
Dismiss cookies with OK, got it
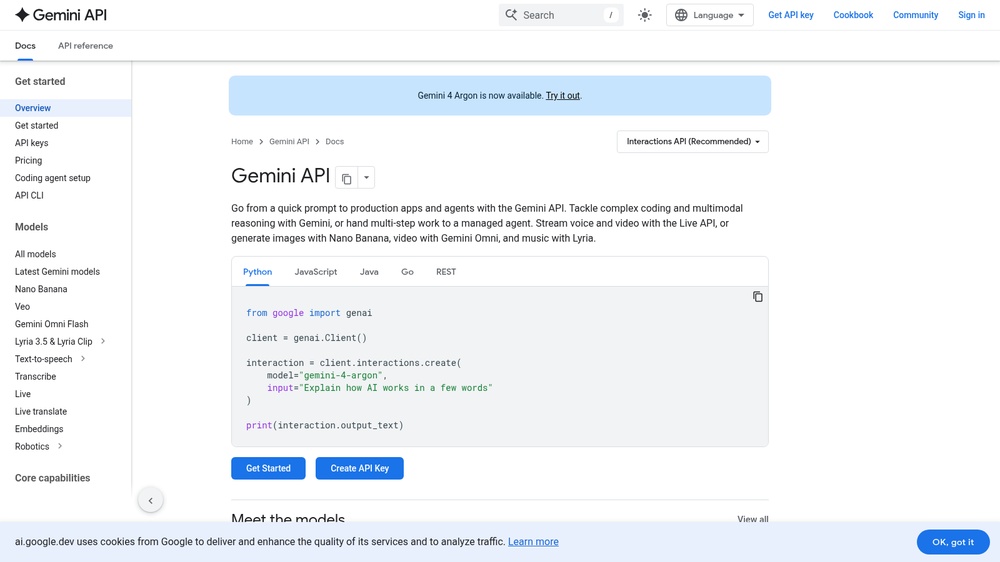point(953,542)
